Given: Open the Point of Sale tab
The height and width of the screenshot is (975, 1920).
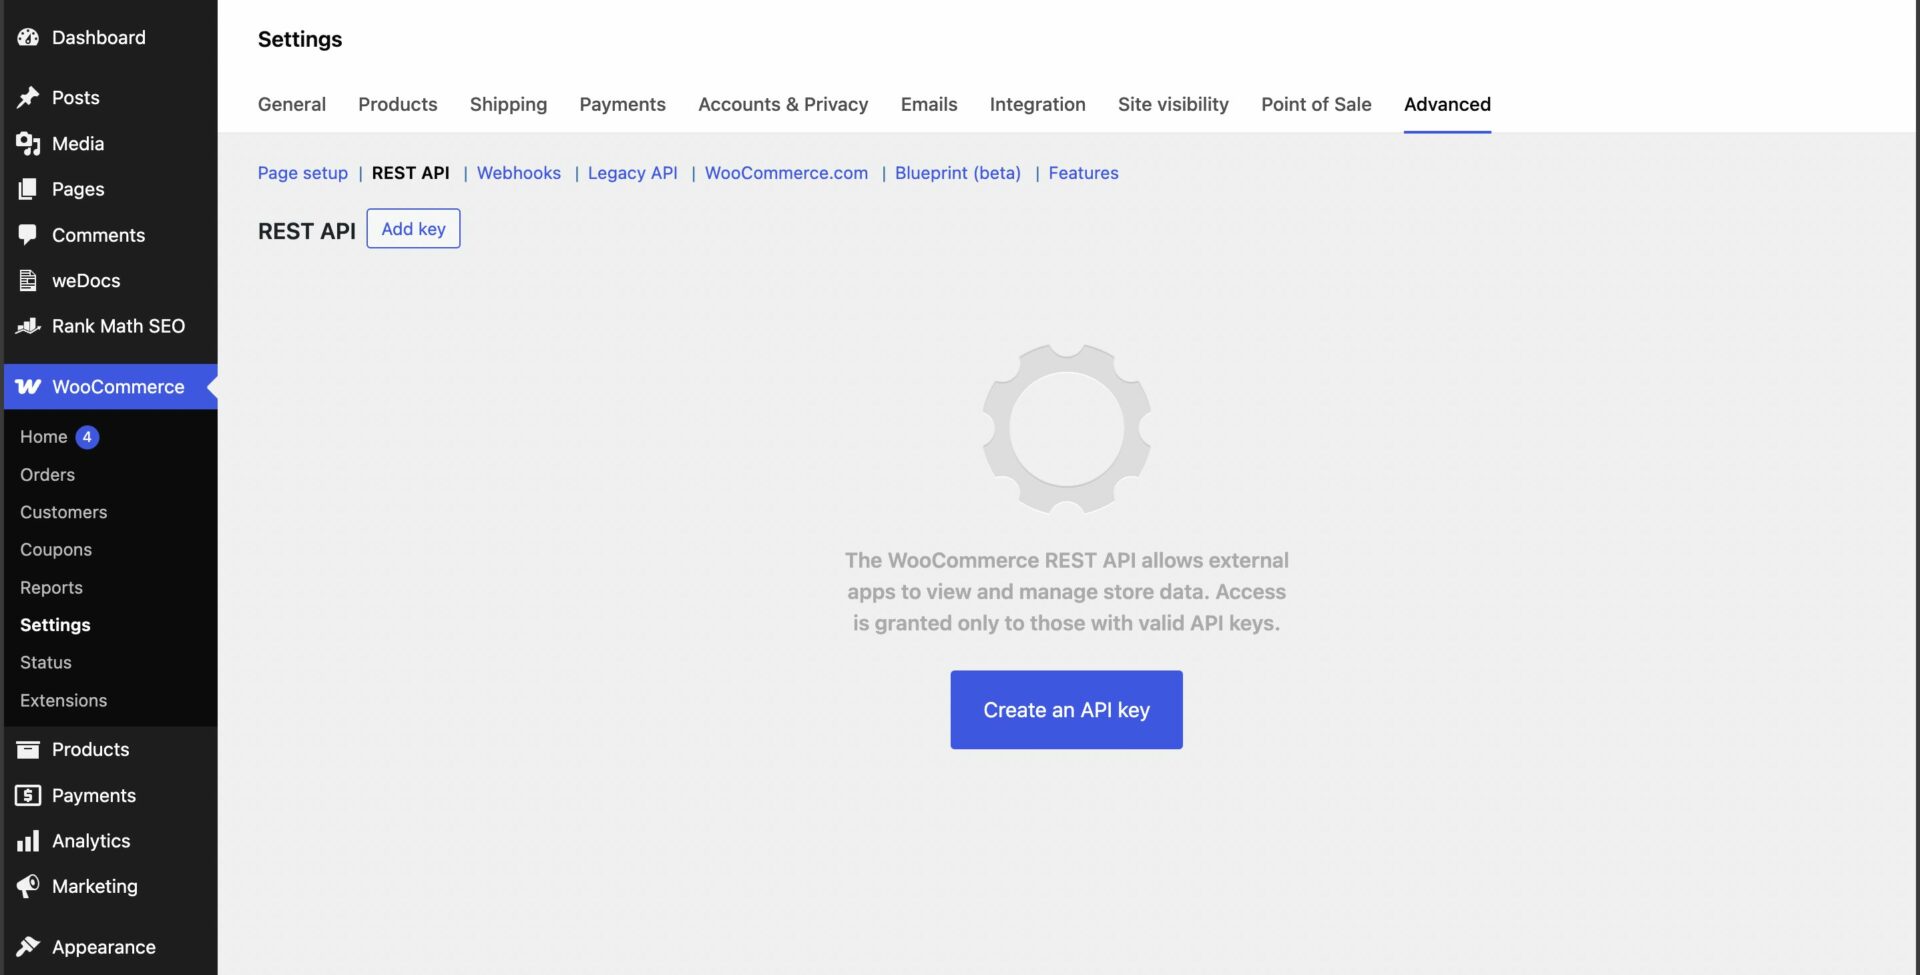Looking at the screenshot, I should coord(1315,104).
